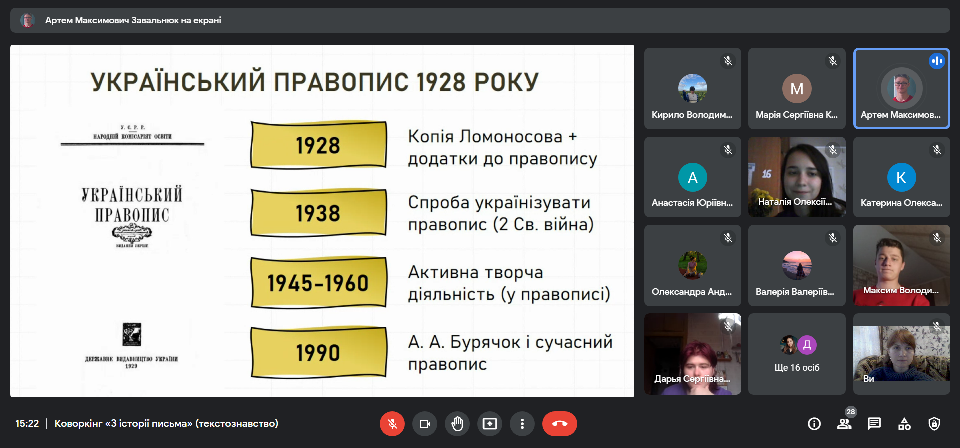Select Кирило Володим... participant tile
The height and width of the screenshot is (448, 960).
tap(692, 89)
